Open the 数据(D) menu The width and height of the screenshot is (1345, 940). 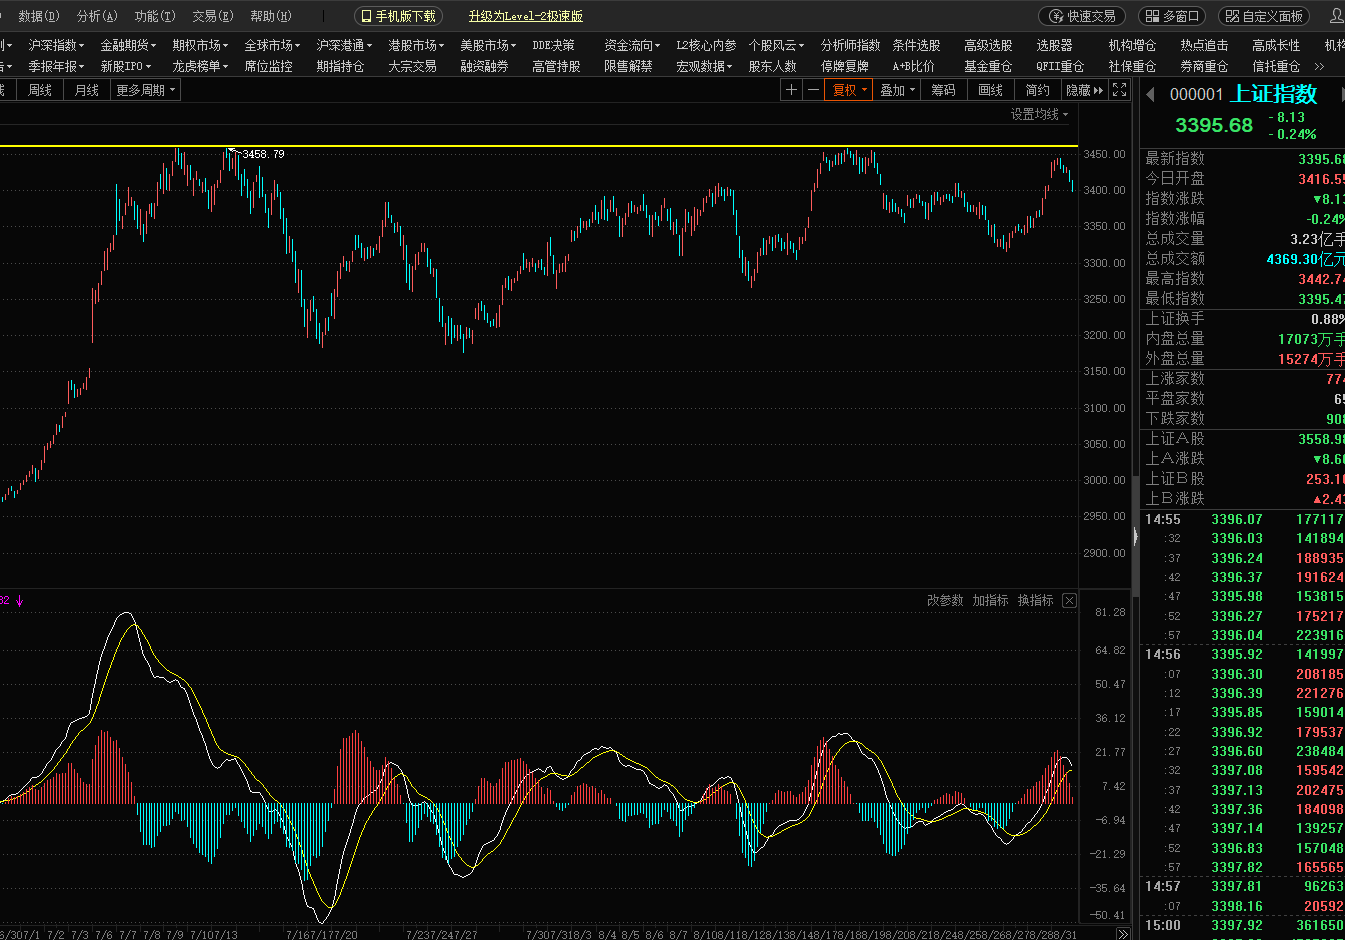[x=39, y=16]
